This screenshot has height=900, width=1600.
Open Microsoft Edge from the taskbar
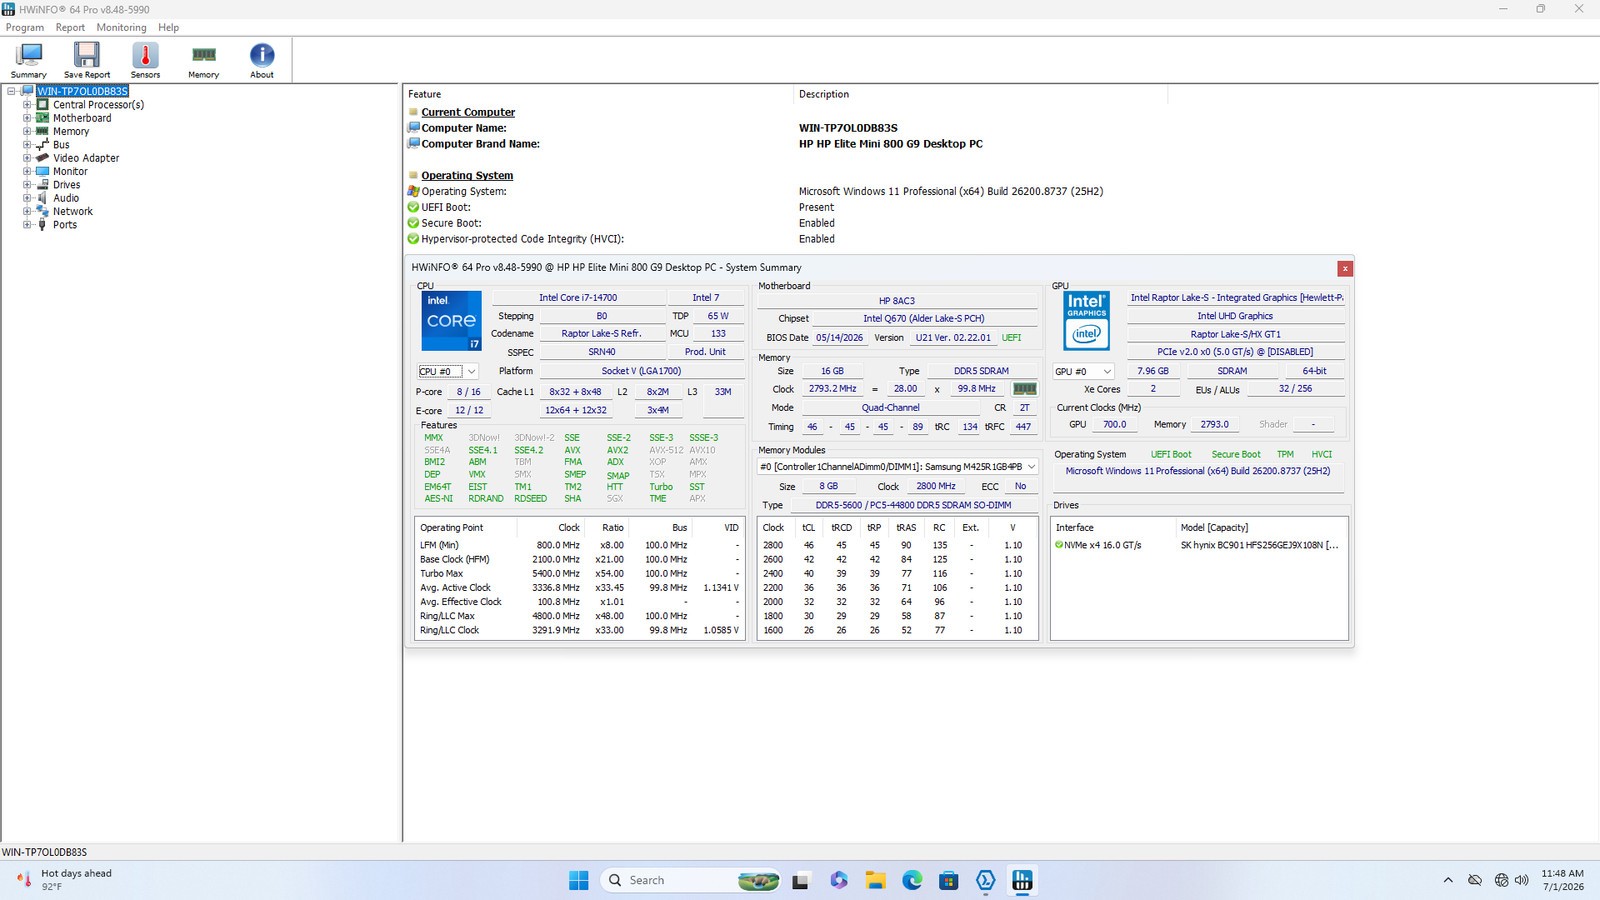click(912, 880)
